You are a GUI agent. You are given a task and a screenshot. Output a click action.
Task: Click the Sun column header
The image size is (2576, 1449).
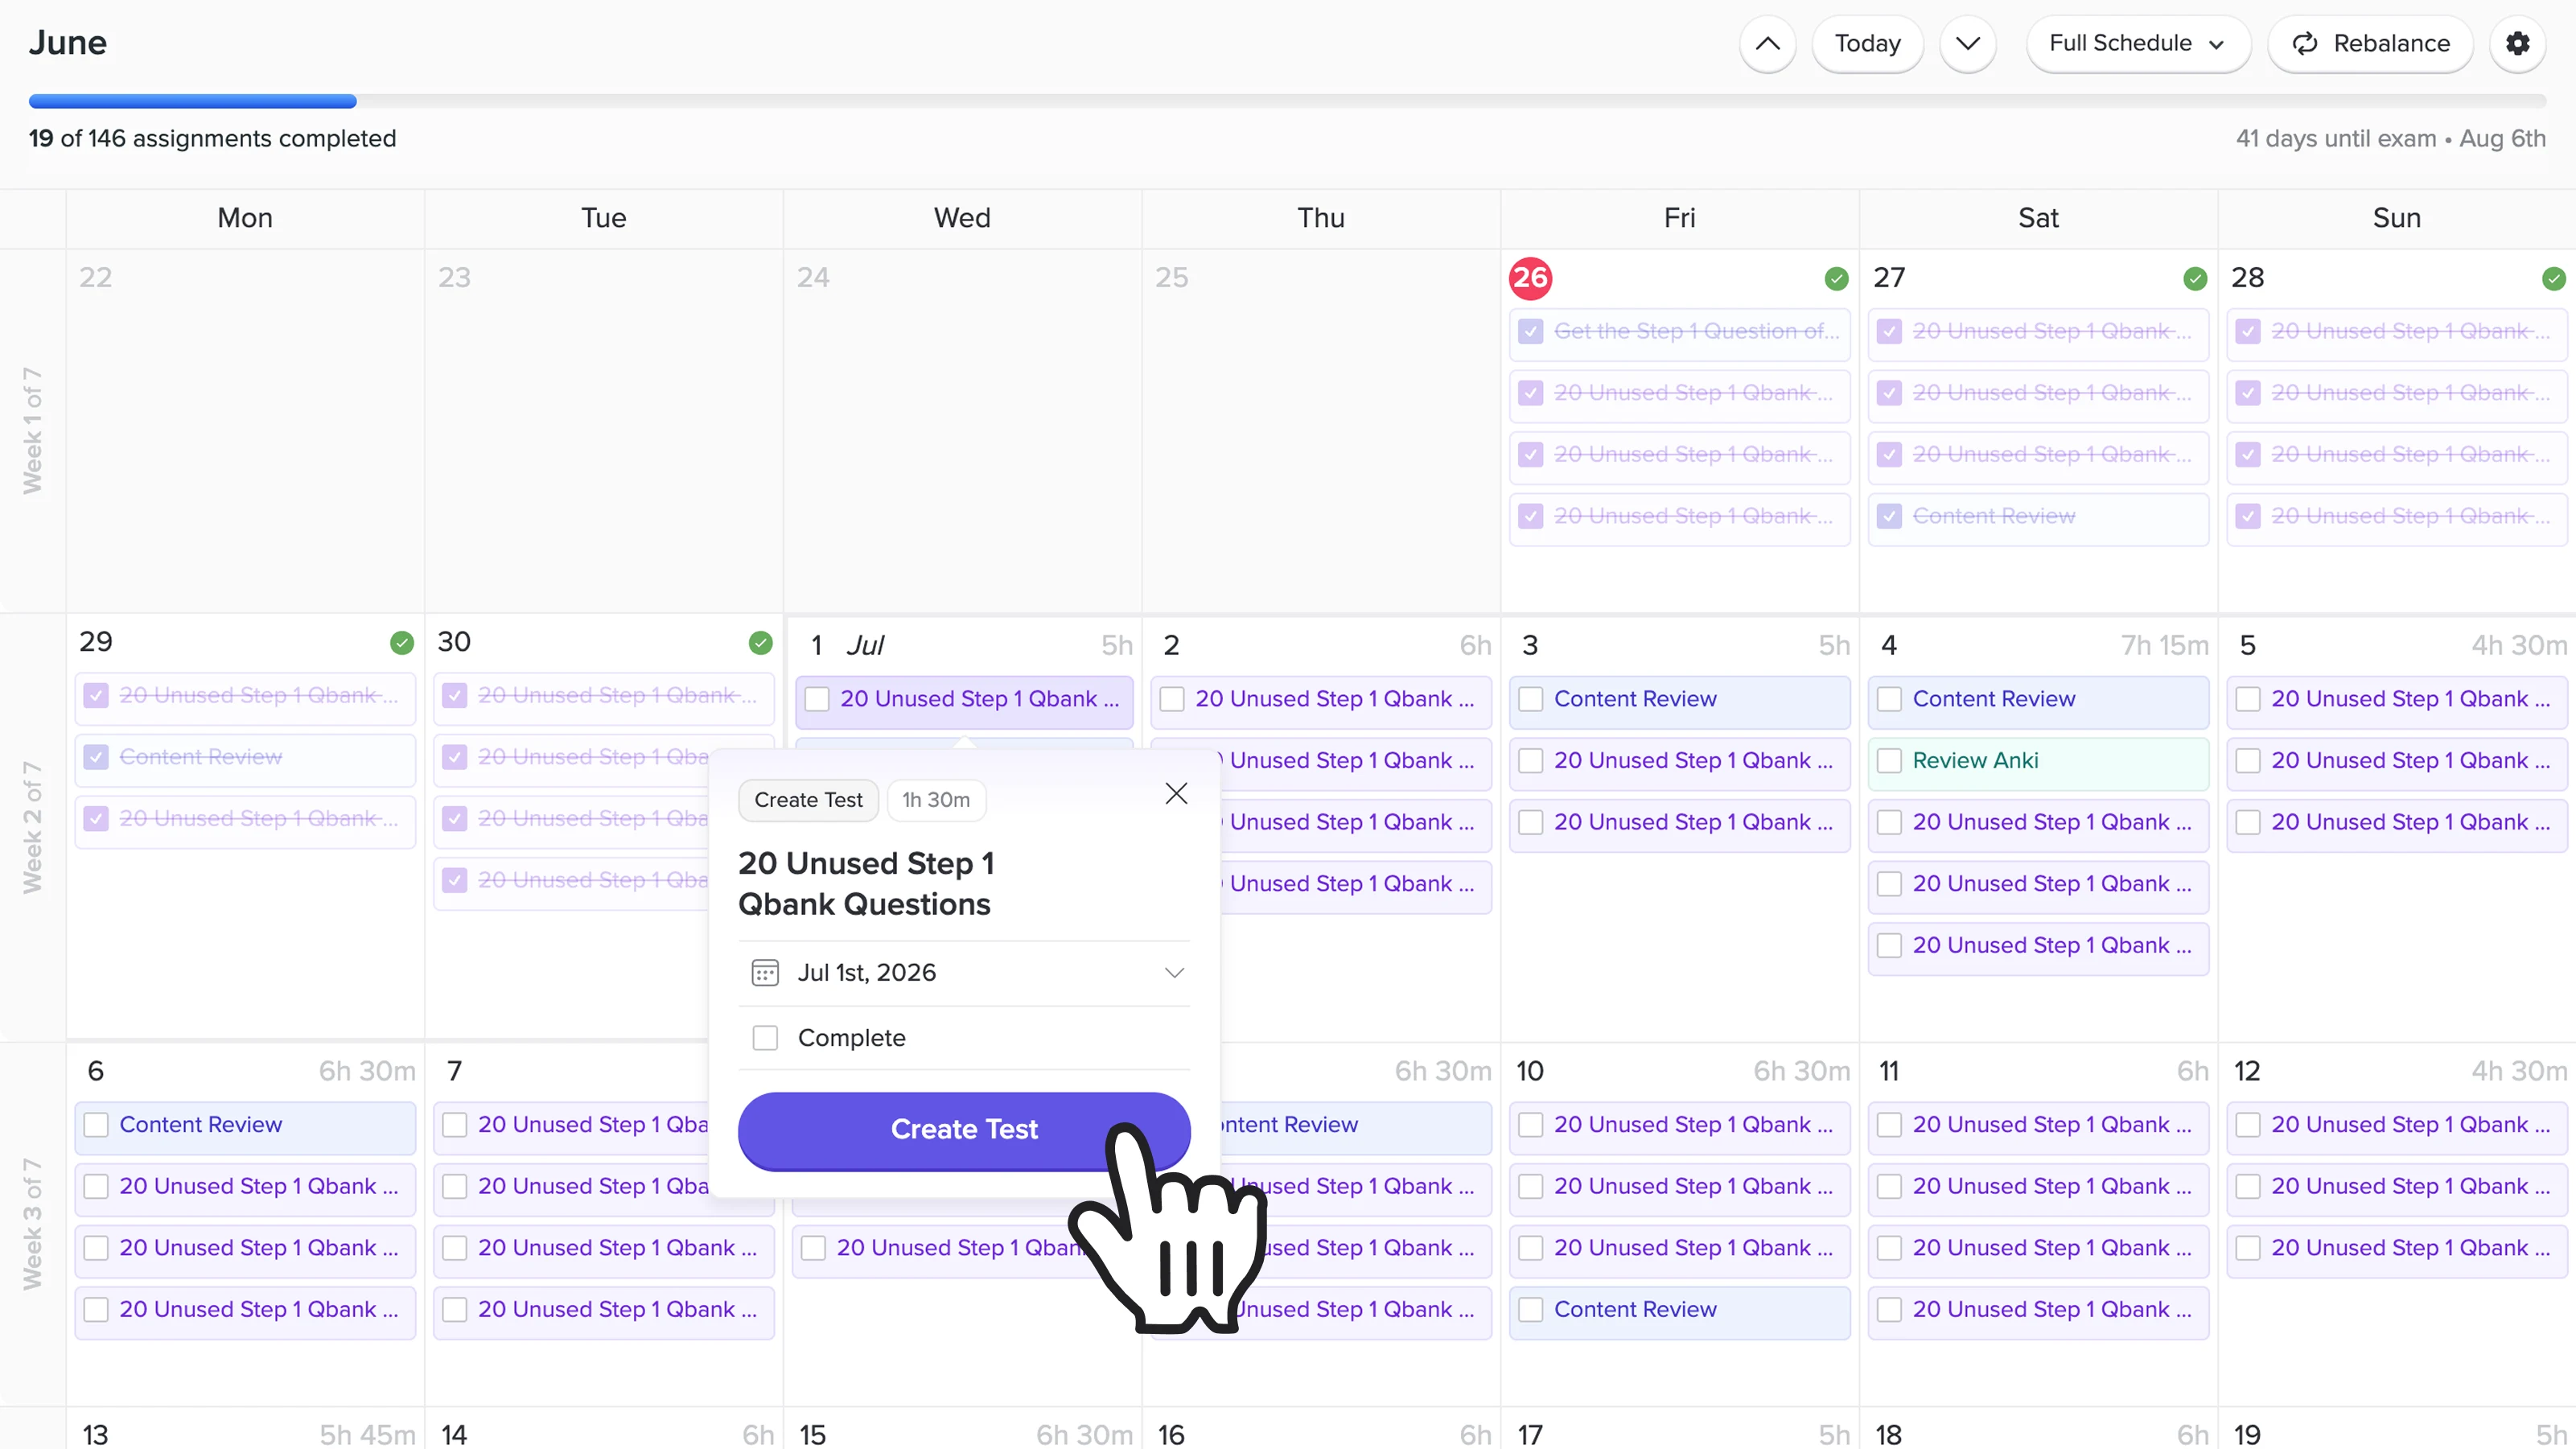[x=2396, y=218]
